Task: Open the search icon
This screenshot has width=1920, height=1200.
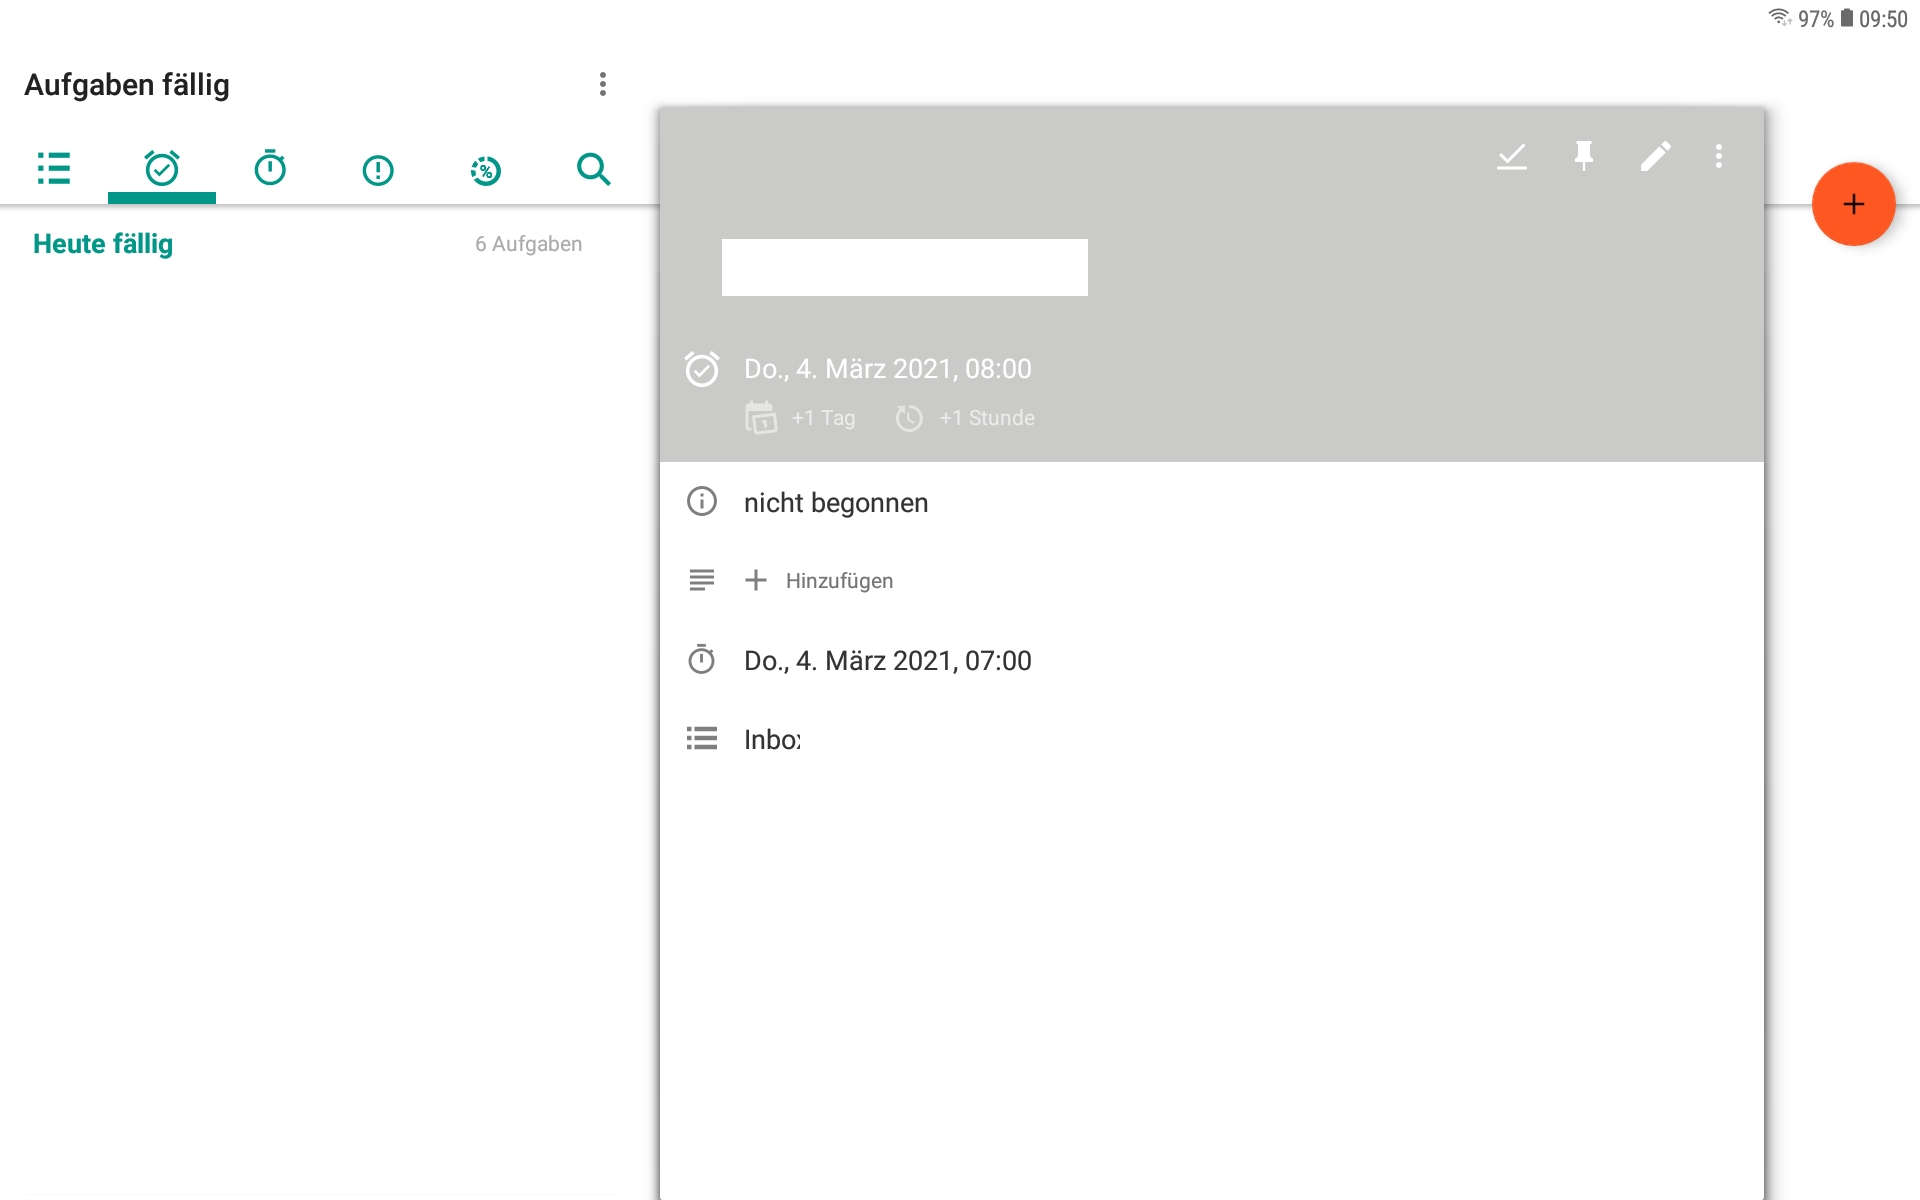Action: pos(594,169)
